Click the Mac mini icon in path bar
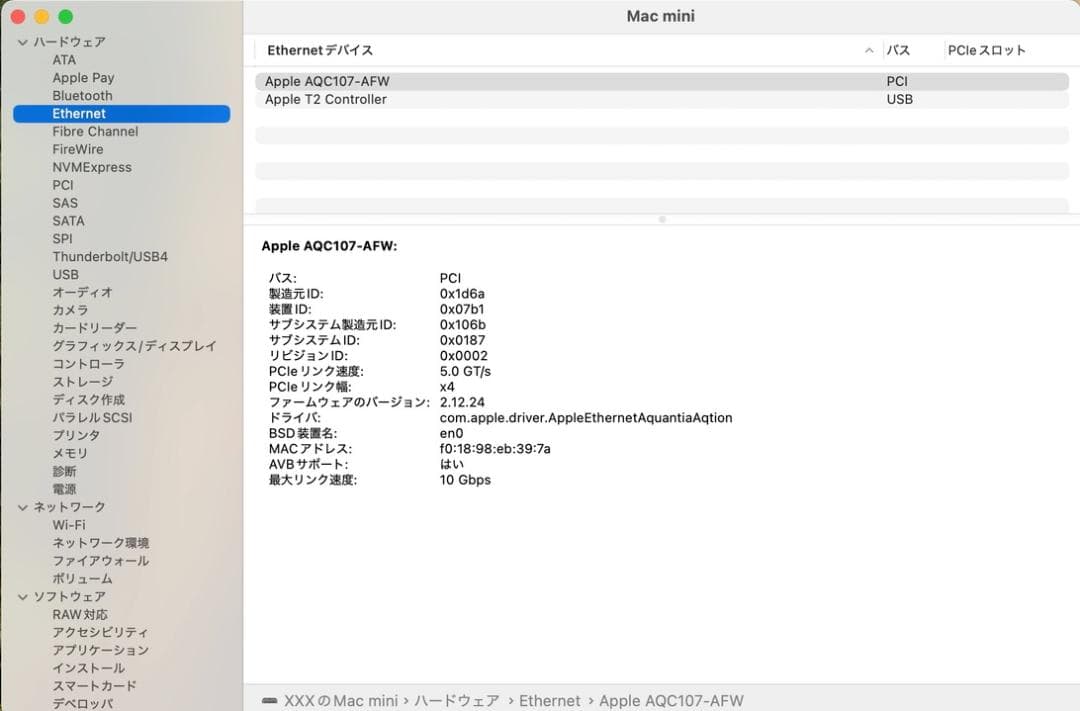1080x711 pixels. click(269, 701)
